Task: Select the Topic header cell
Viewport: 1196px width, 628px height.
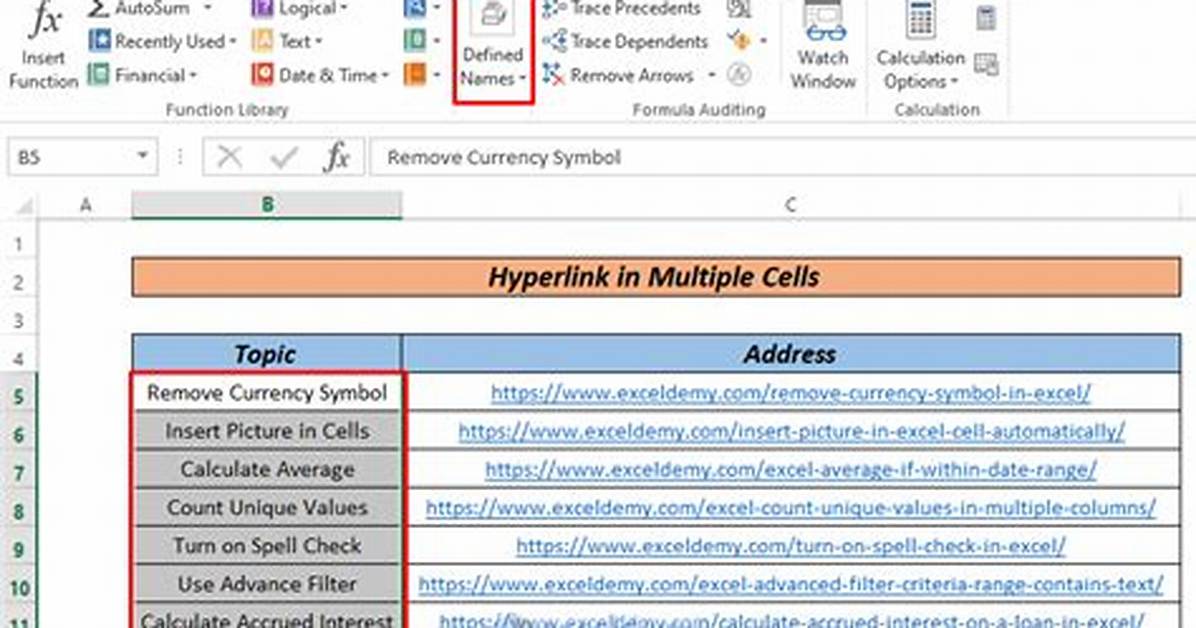Action: (267, 354)
